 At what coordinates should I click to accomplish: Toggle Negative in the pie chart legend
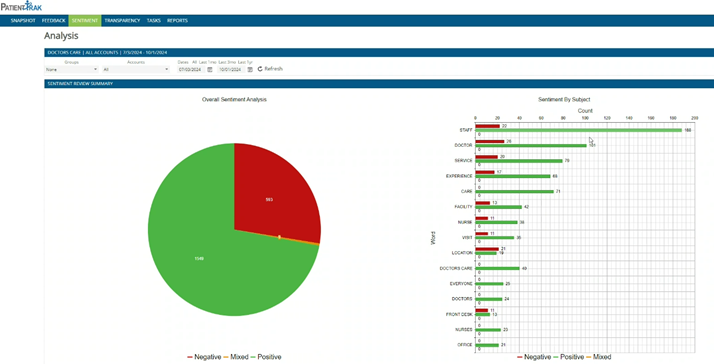[204, 357]
